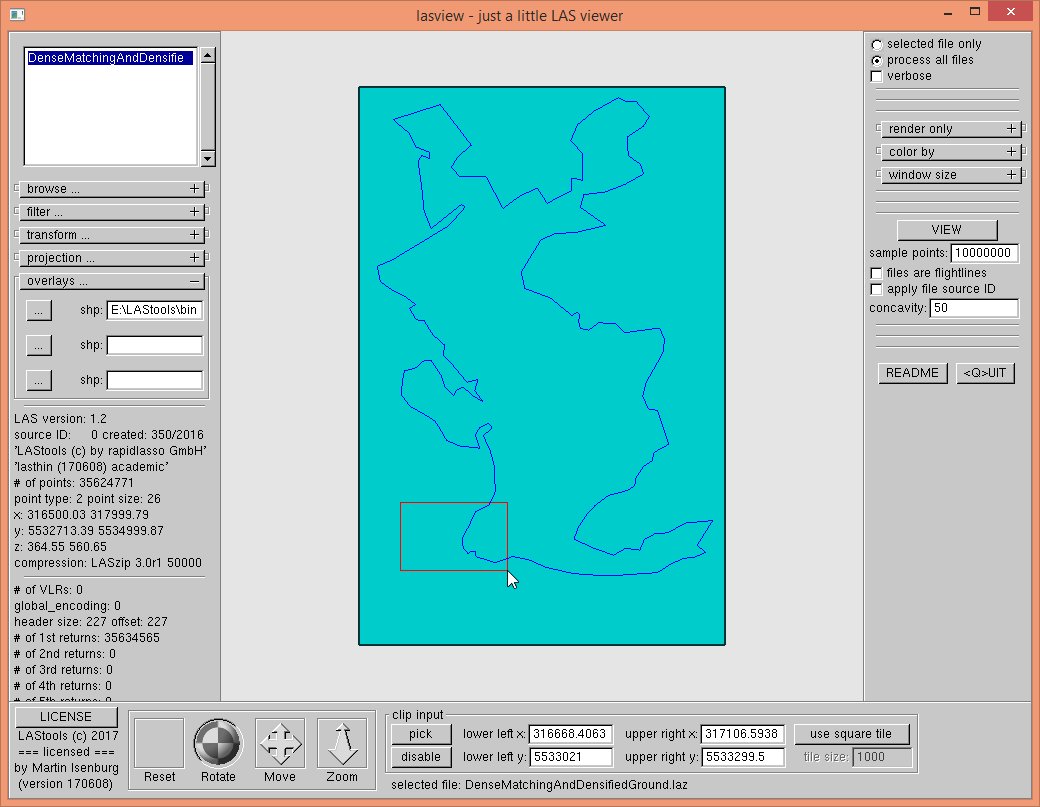Activate the Move navigation tool
Image resolution: width=1040 pixels, height=807 pixels.
280,744
